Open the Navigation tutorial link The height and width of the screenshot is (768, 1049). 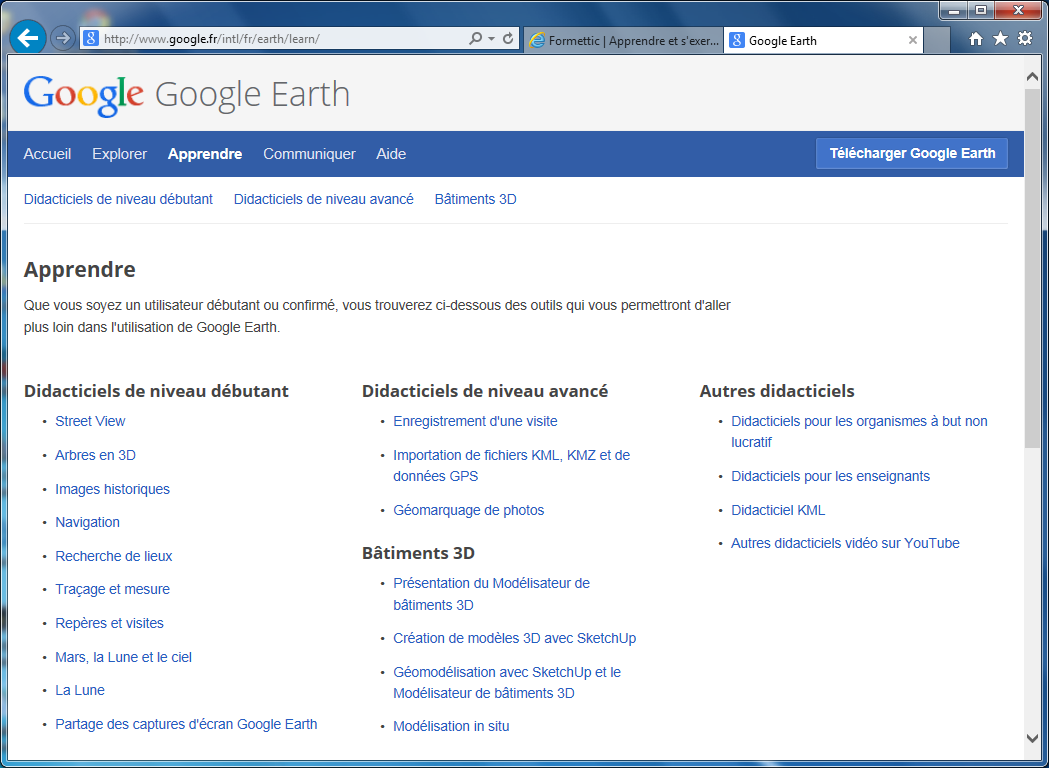(x=88, y=522)
